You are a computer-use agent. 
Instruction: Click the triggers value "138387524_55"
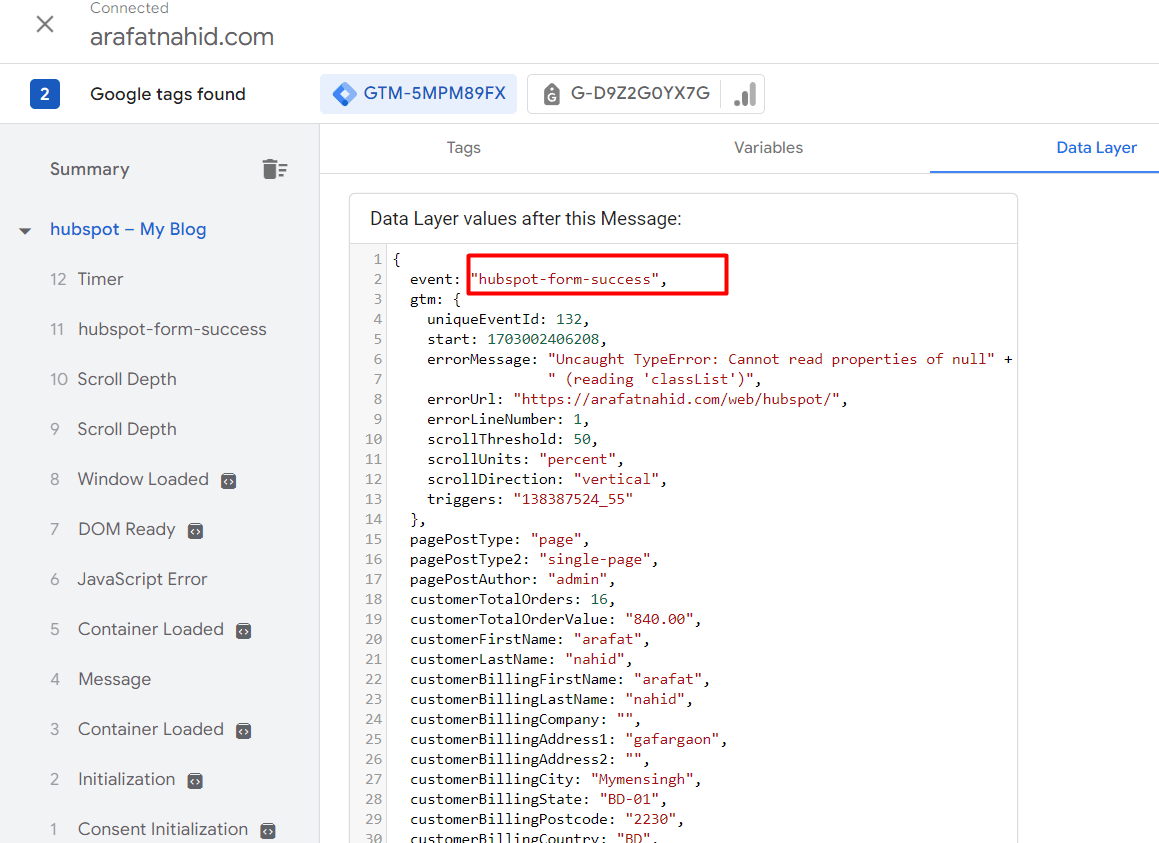573,499
